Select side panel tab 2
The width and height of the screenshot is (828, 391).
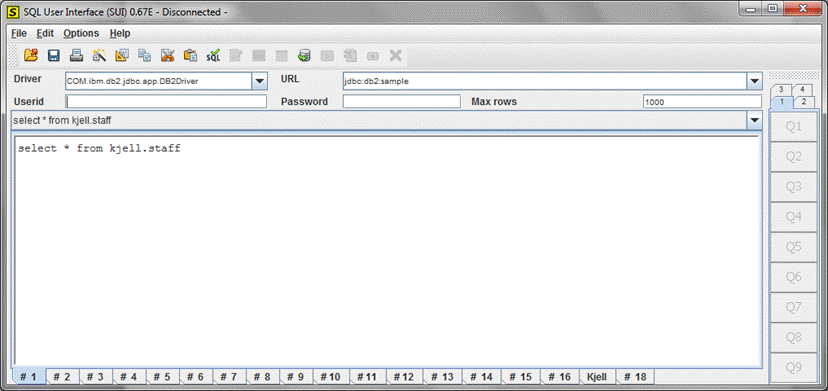click(x=804, y=102)
